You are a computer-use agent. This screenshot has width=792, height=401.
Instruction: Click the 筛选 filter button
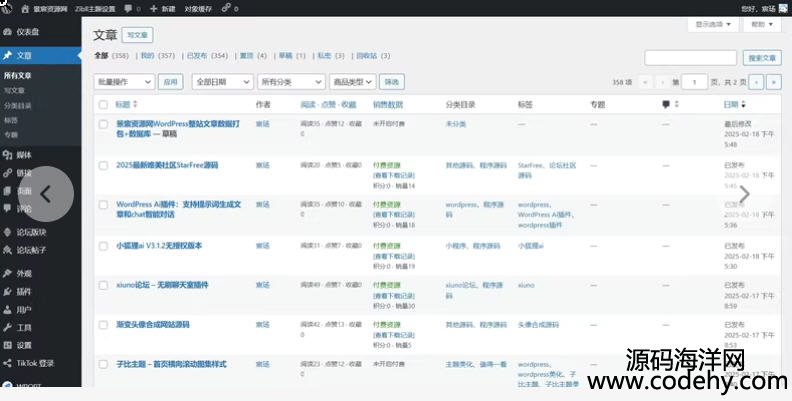tap(392, 82)
